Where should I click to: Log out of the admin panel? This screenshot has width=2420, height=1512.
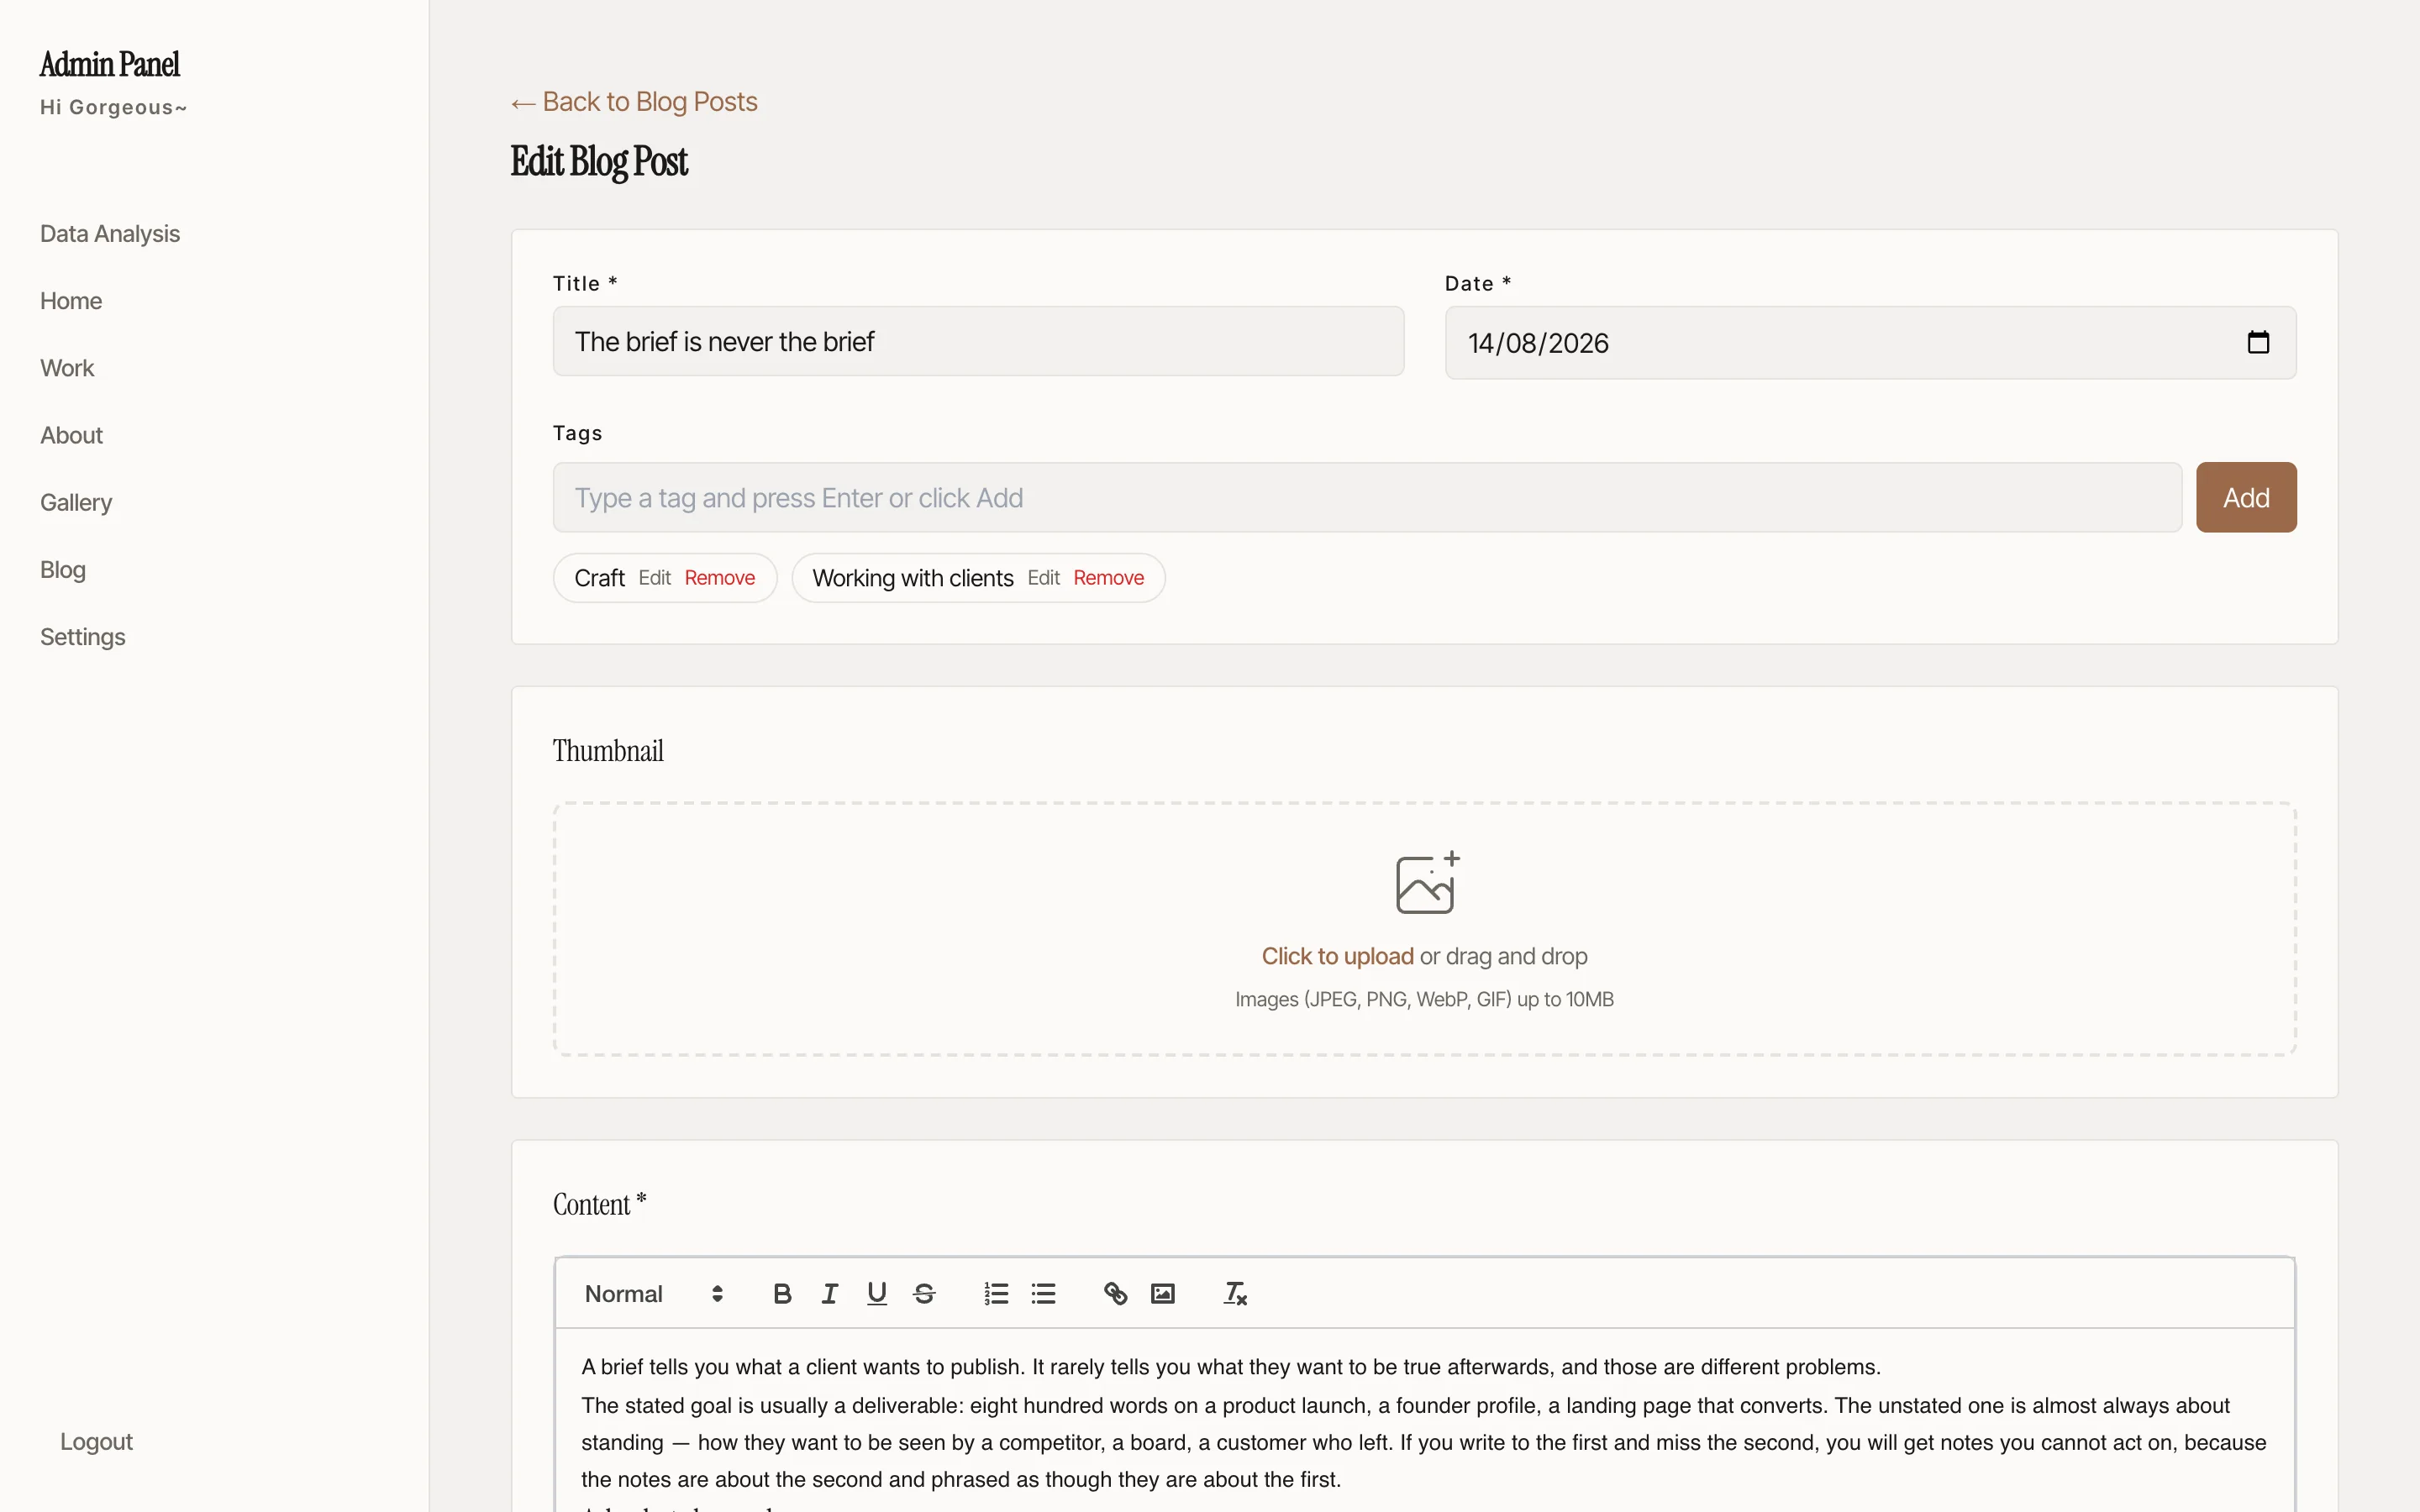point(96,1441)
